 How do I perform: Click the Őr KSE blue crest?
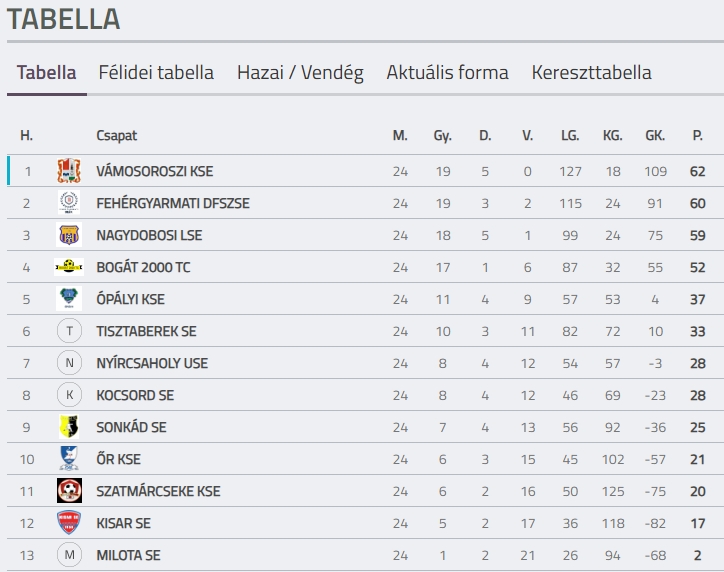pos(69,458)
